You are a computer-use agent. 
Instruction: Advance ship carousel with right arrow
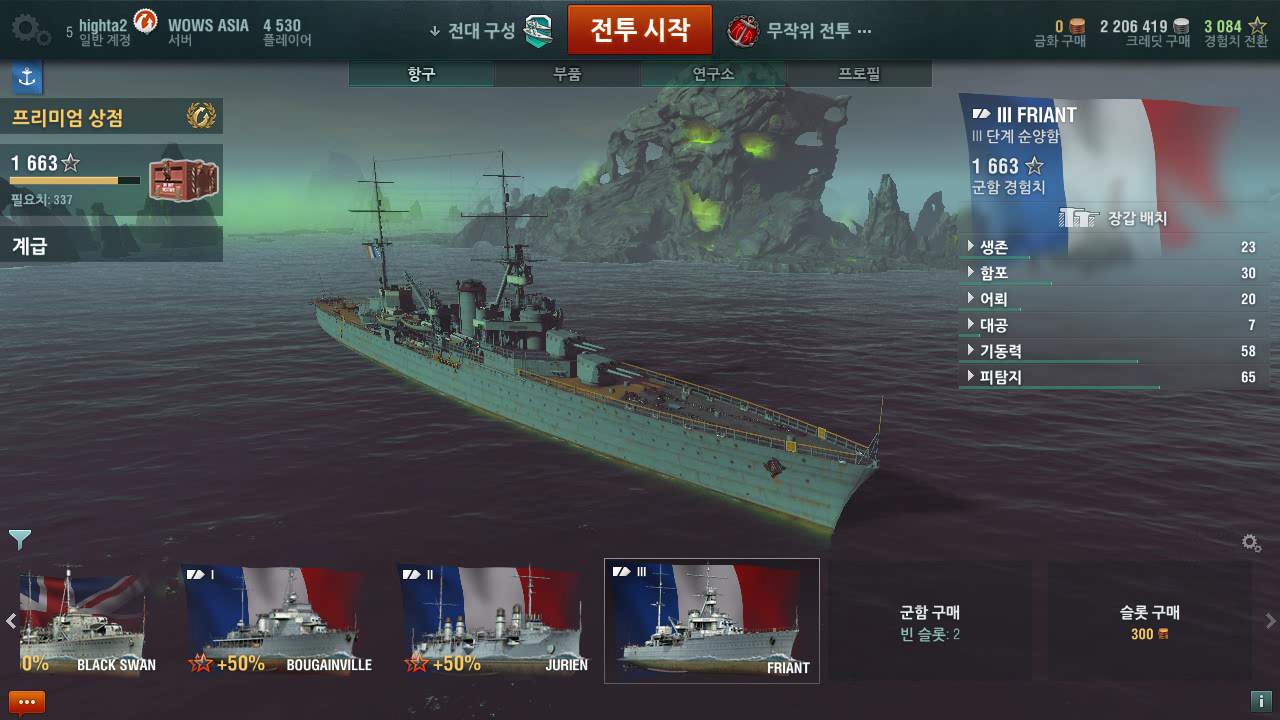[x=1271, y=621]
